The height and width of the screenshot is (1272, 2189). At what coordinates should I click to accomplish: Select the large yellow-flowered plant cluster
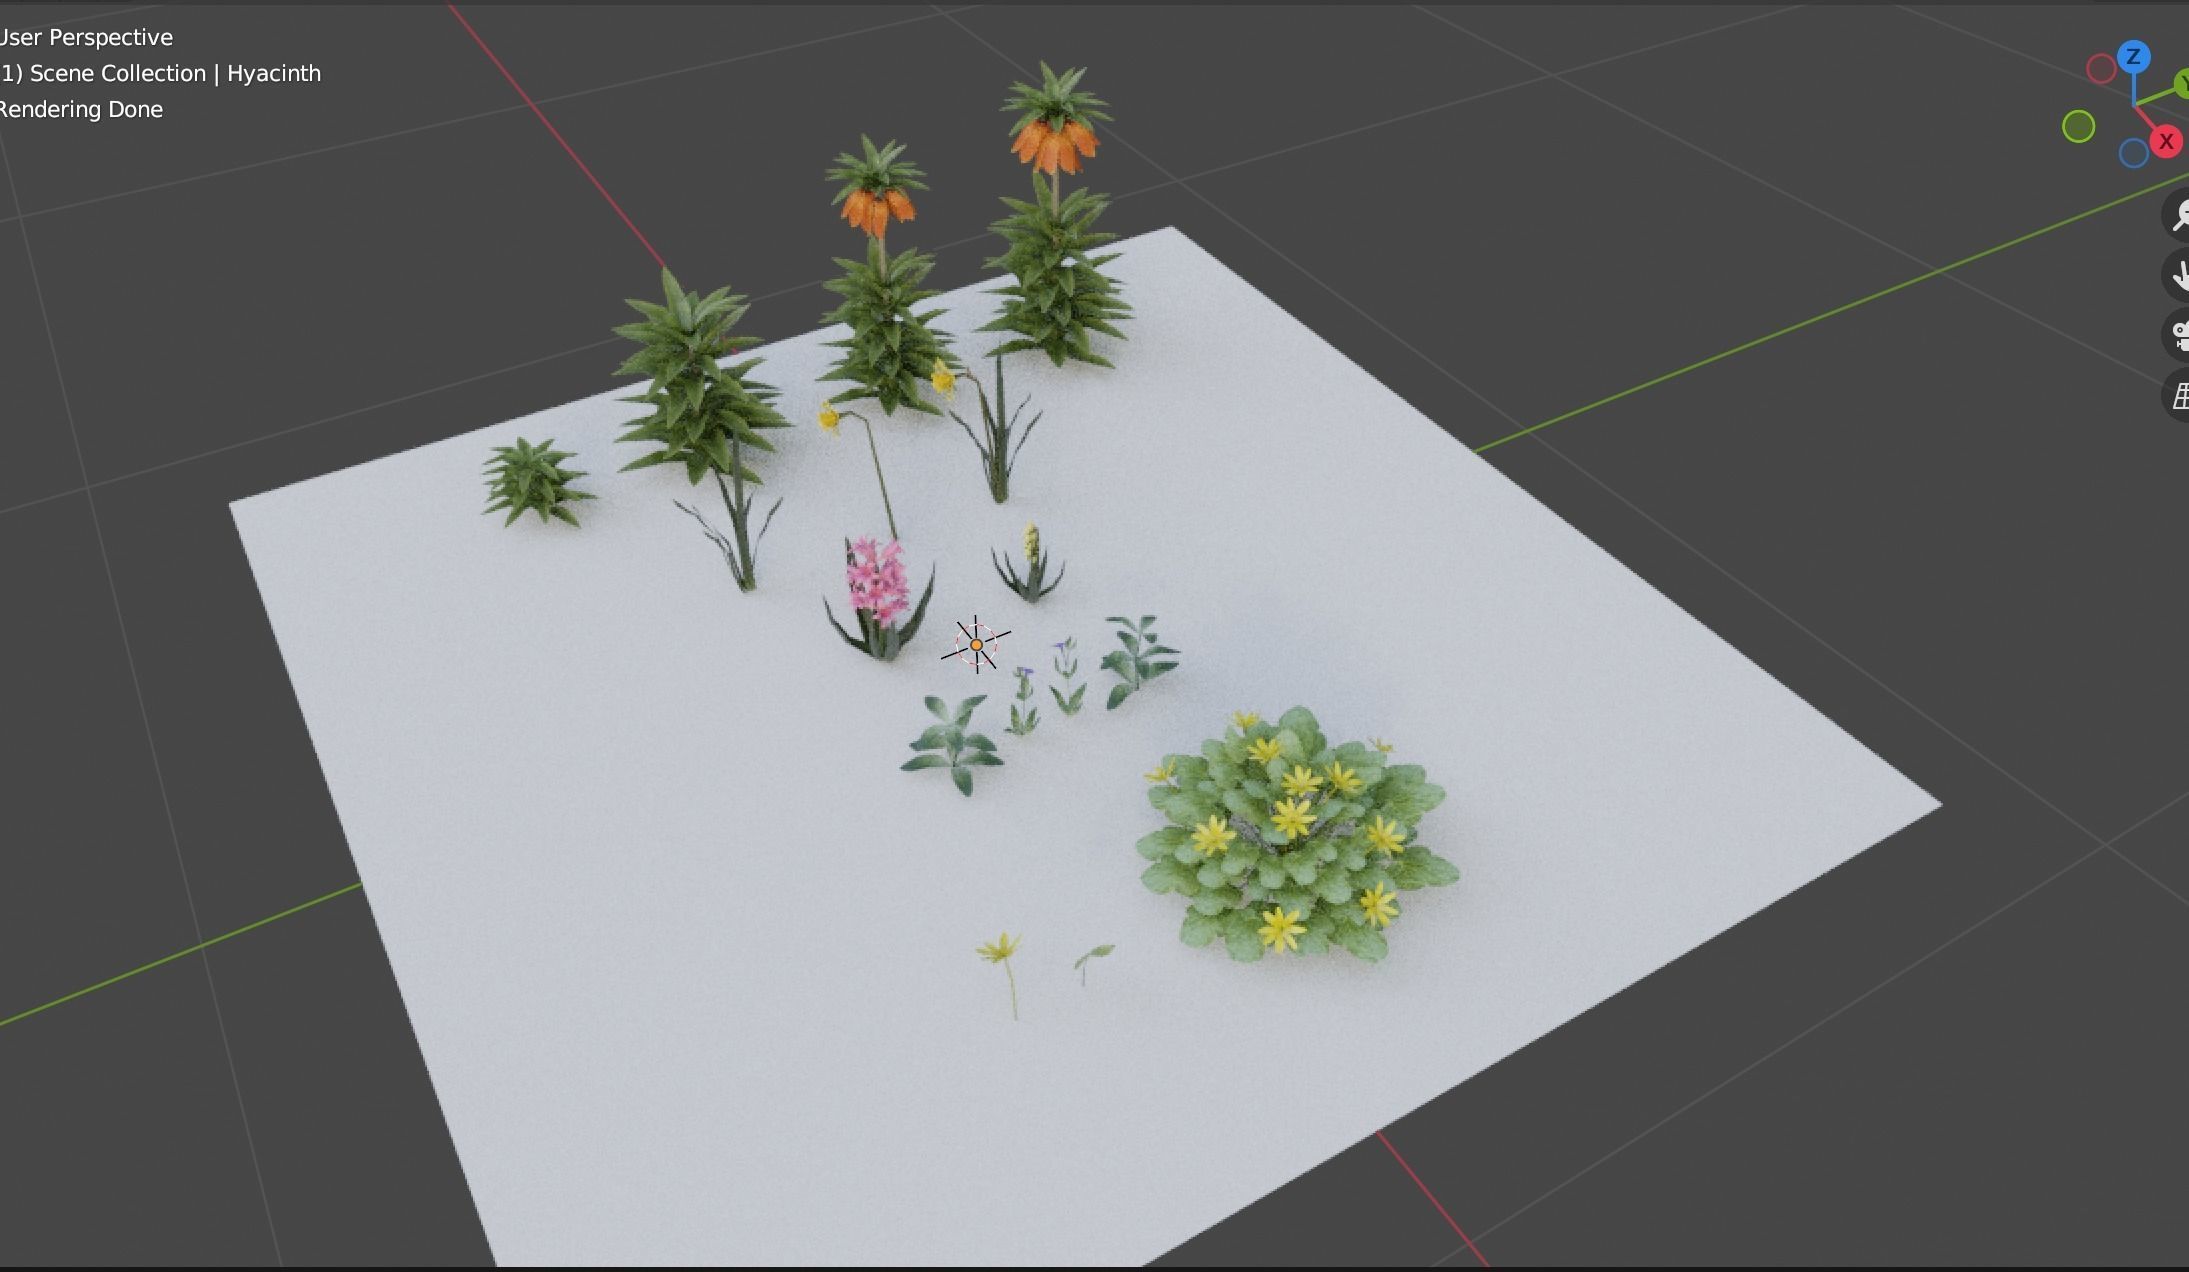tap(1297, 835)
